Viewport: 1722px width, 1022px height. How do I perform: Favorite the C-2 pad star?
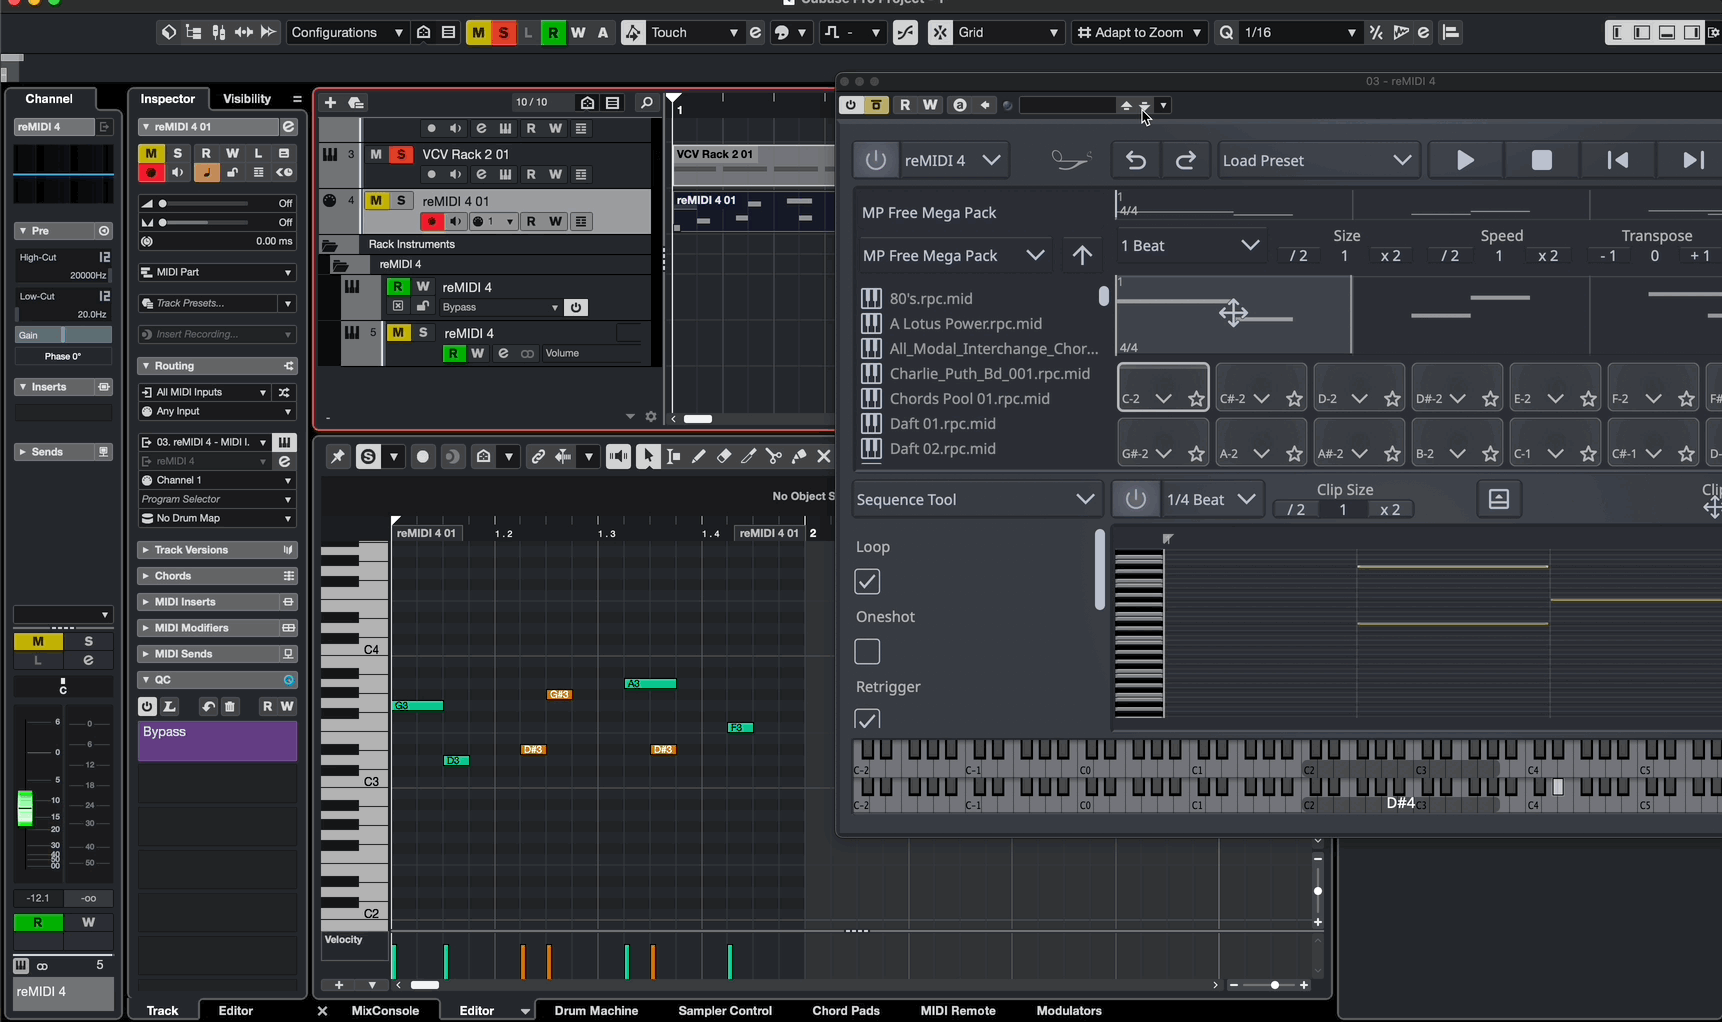(x=1196, y=399)
